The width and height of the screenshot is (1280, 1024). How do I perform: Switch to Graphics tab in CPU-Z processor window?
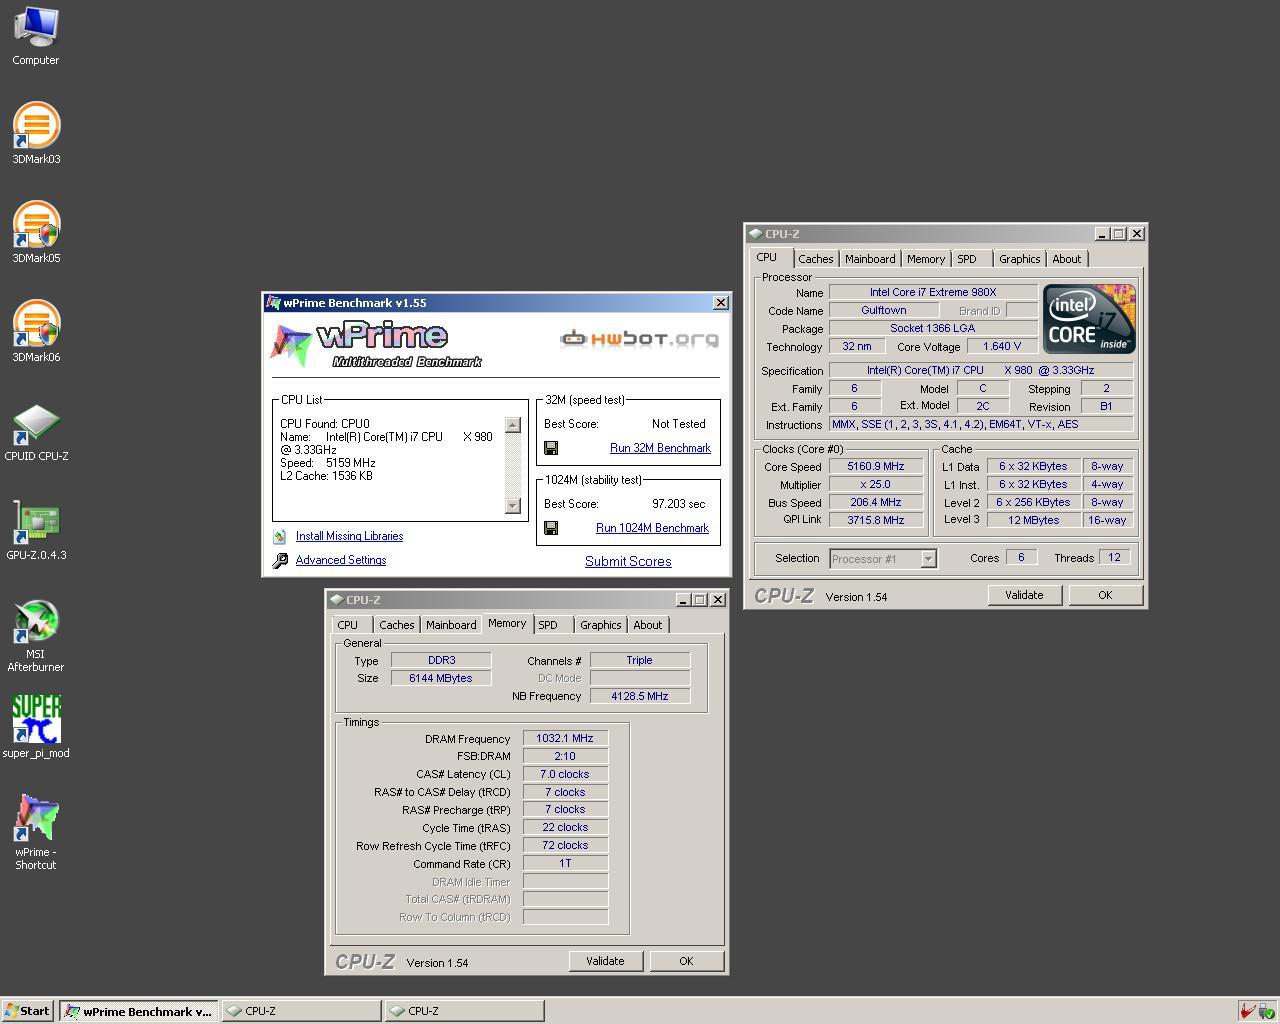tap(1019, 259)
